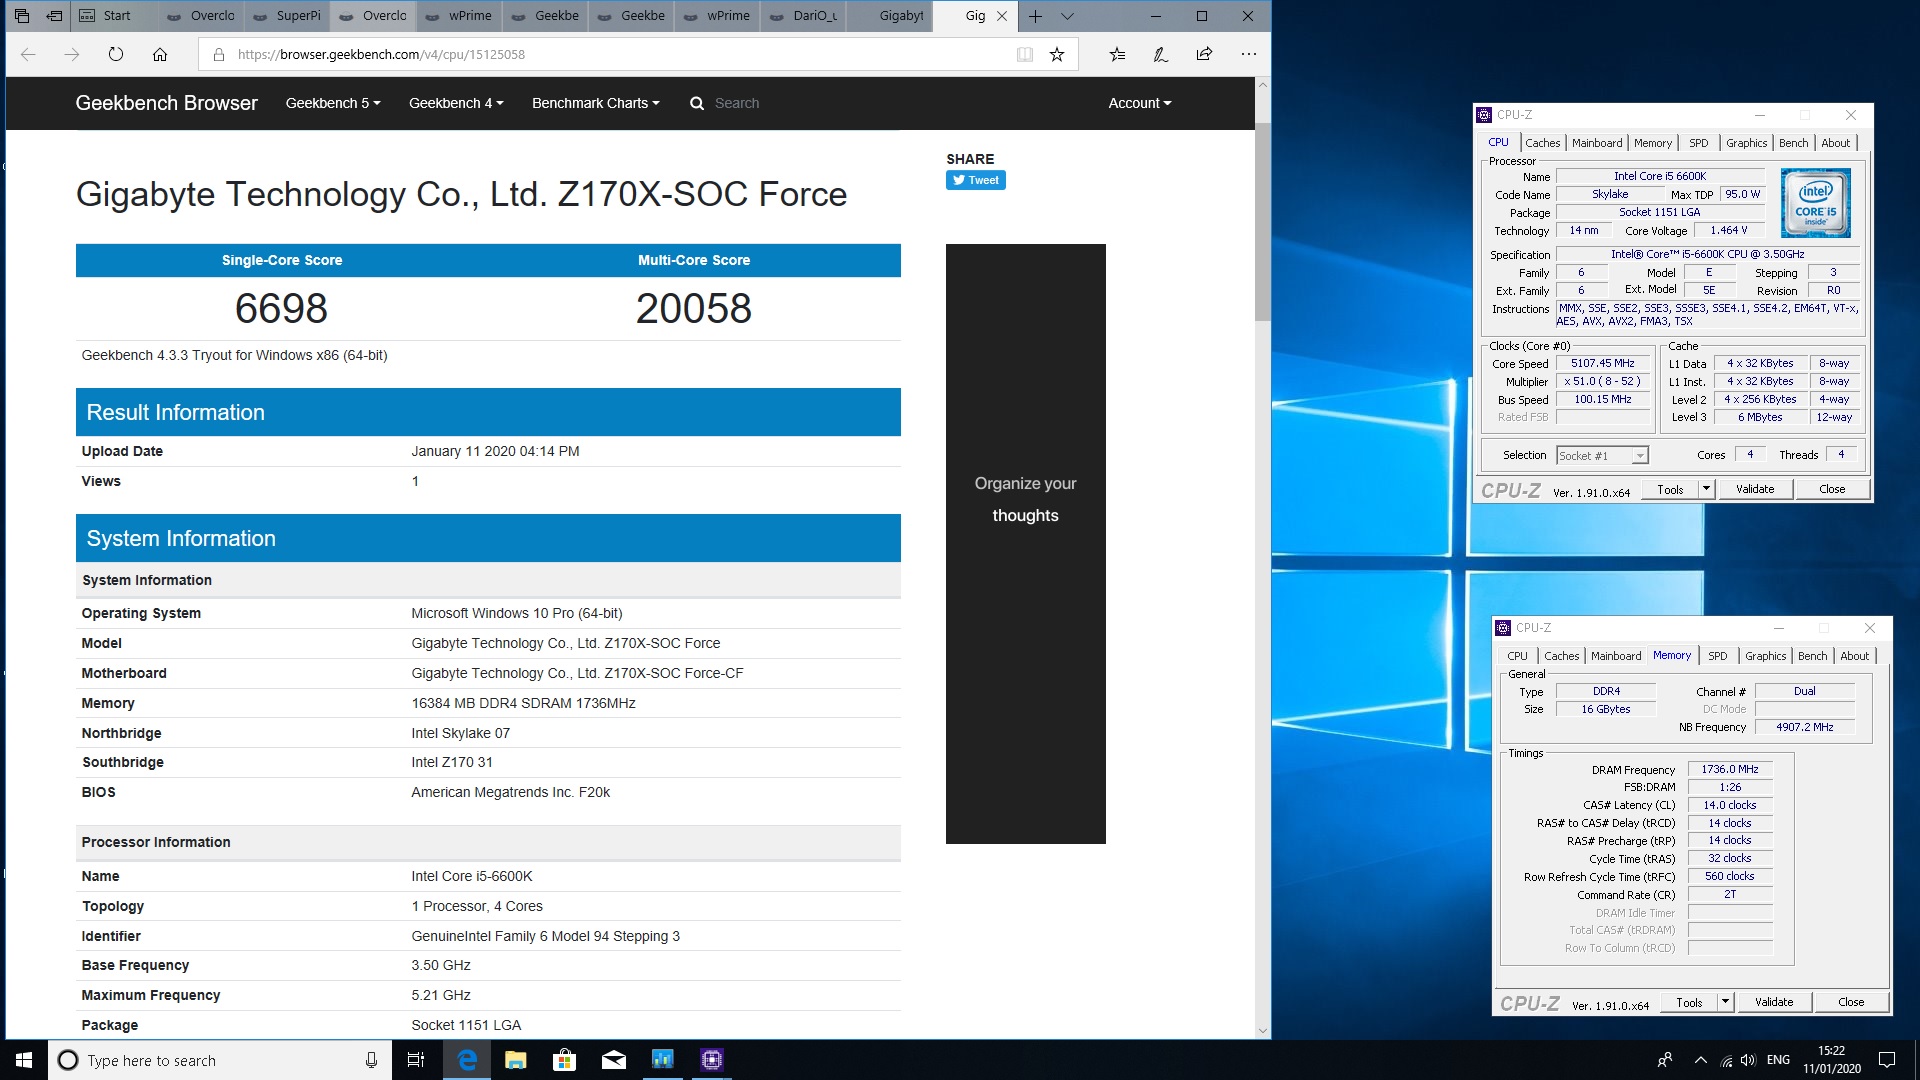Open Edge settings and more menu
Viewport: 1920px width, 1080px height.
click(1248, 55)
